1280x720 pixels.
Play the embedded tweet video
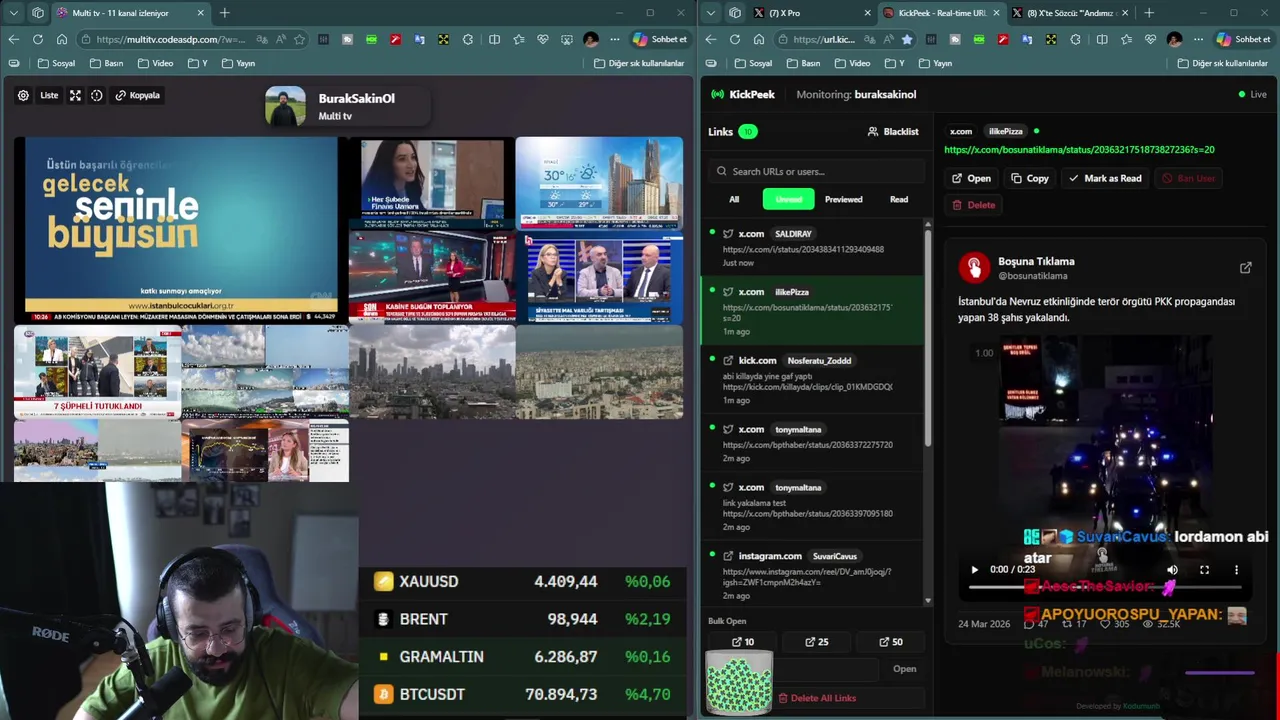974,569
